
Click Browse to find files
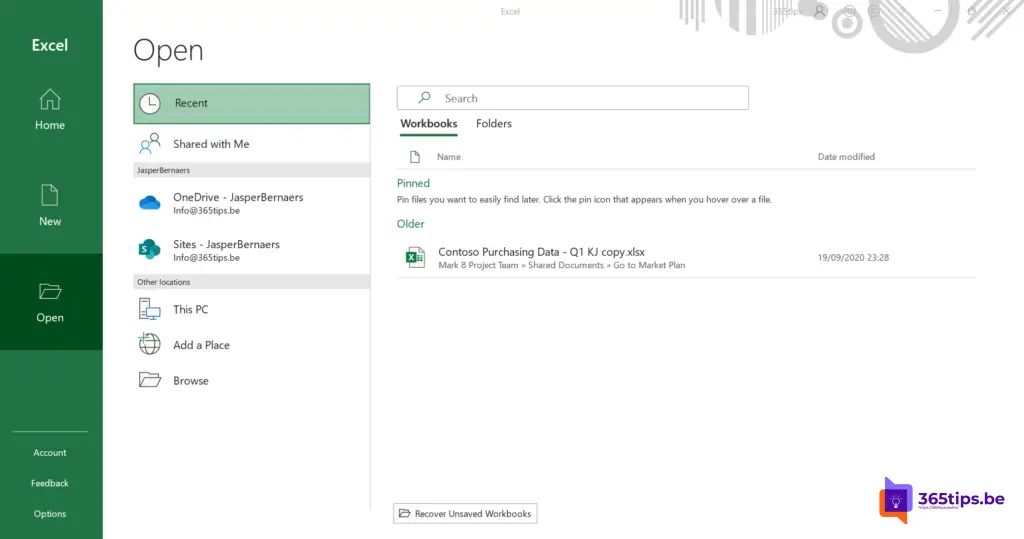point(251,380)
